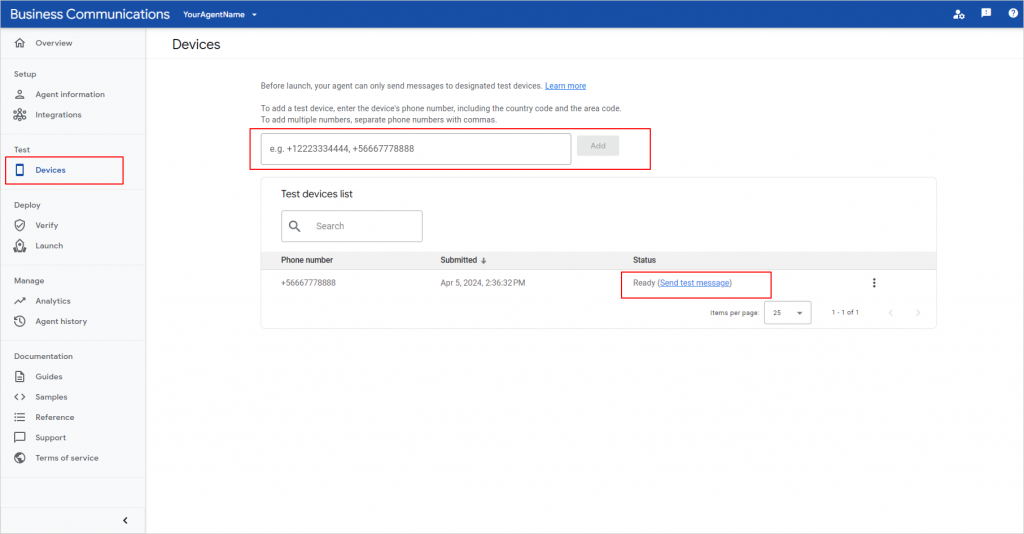Expand the YourAgentName agent dropdown

(x=220, y=15)
